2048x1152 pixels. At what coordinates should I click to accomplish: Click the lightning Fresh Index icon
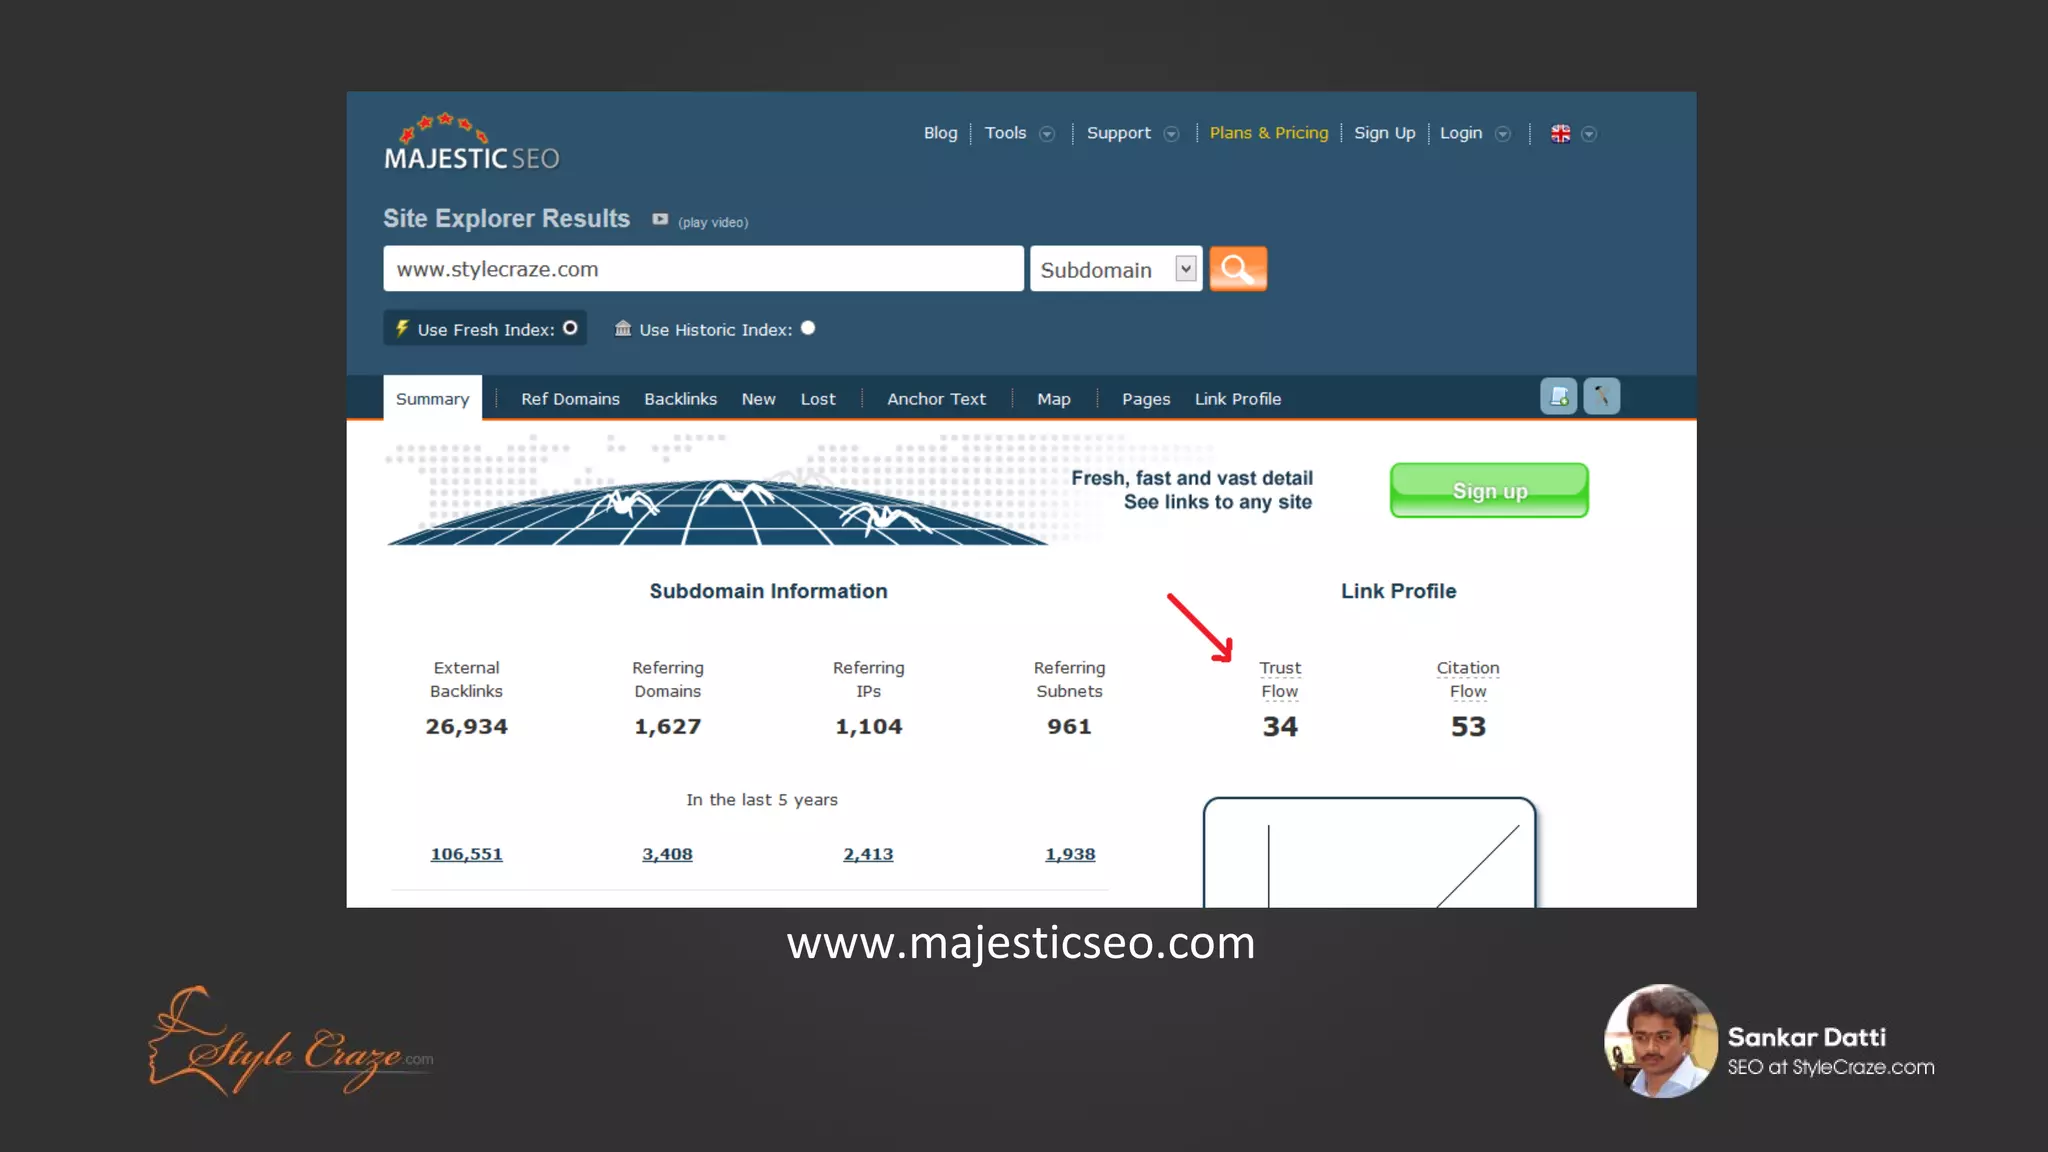click(x=402, y=328)
